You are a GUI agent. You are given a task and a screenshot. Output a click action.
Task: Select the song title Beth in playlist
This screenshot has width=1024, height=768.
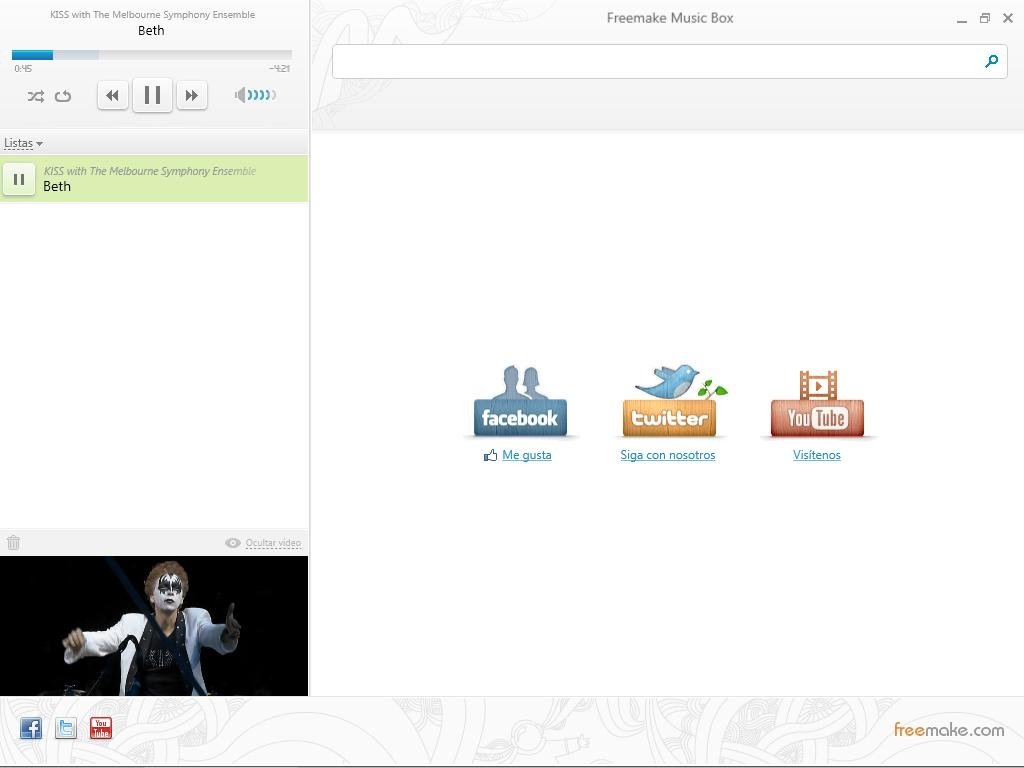point(57,187)
